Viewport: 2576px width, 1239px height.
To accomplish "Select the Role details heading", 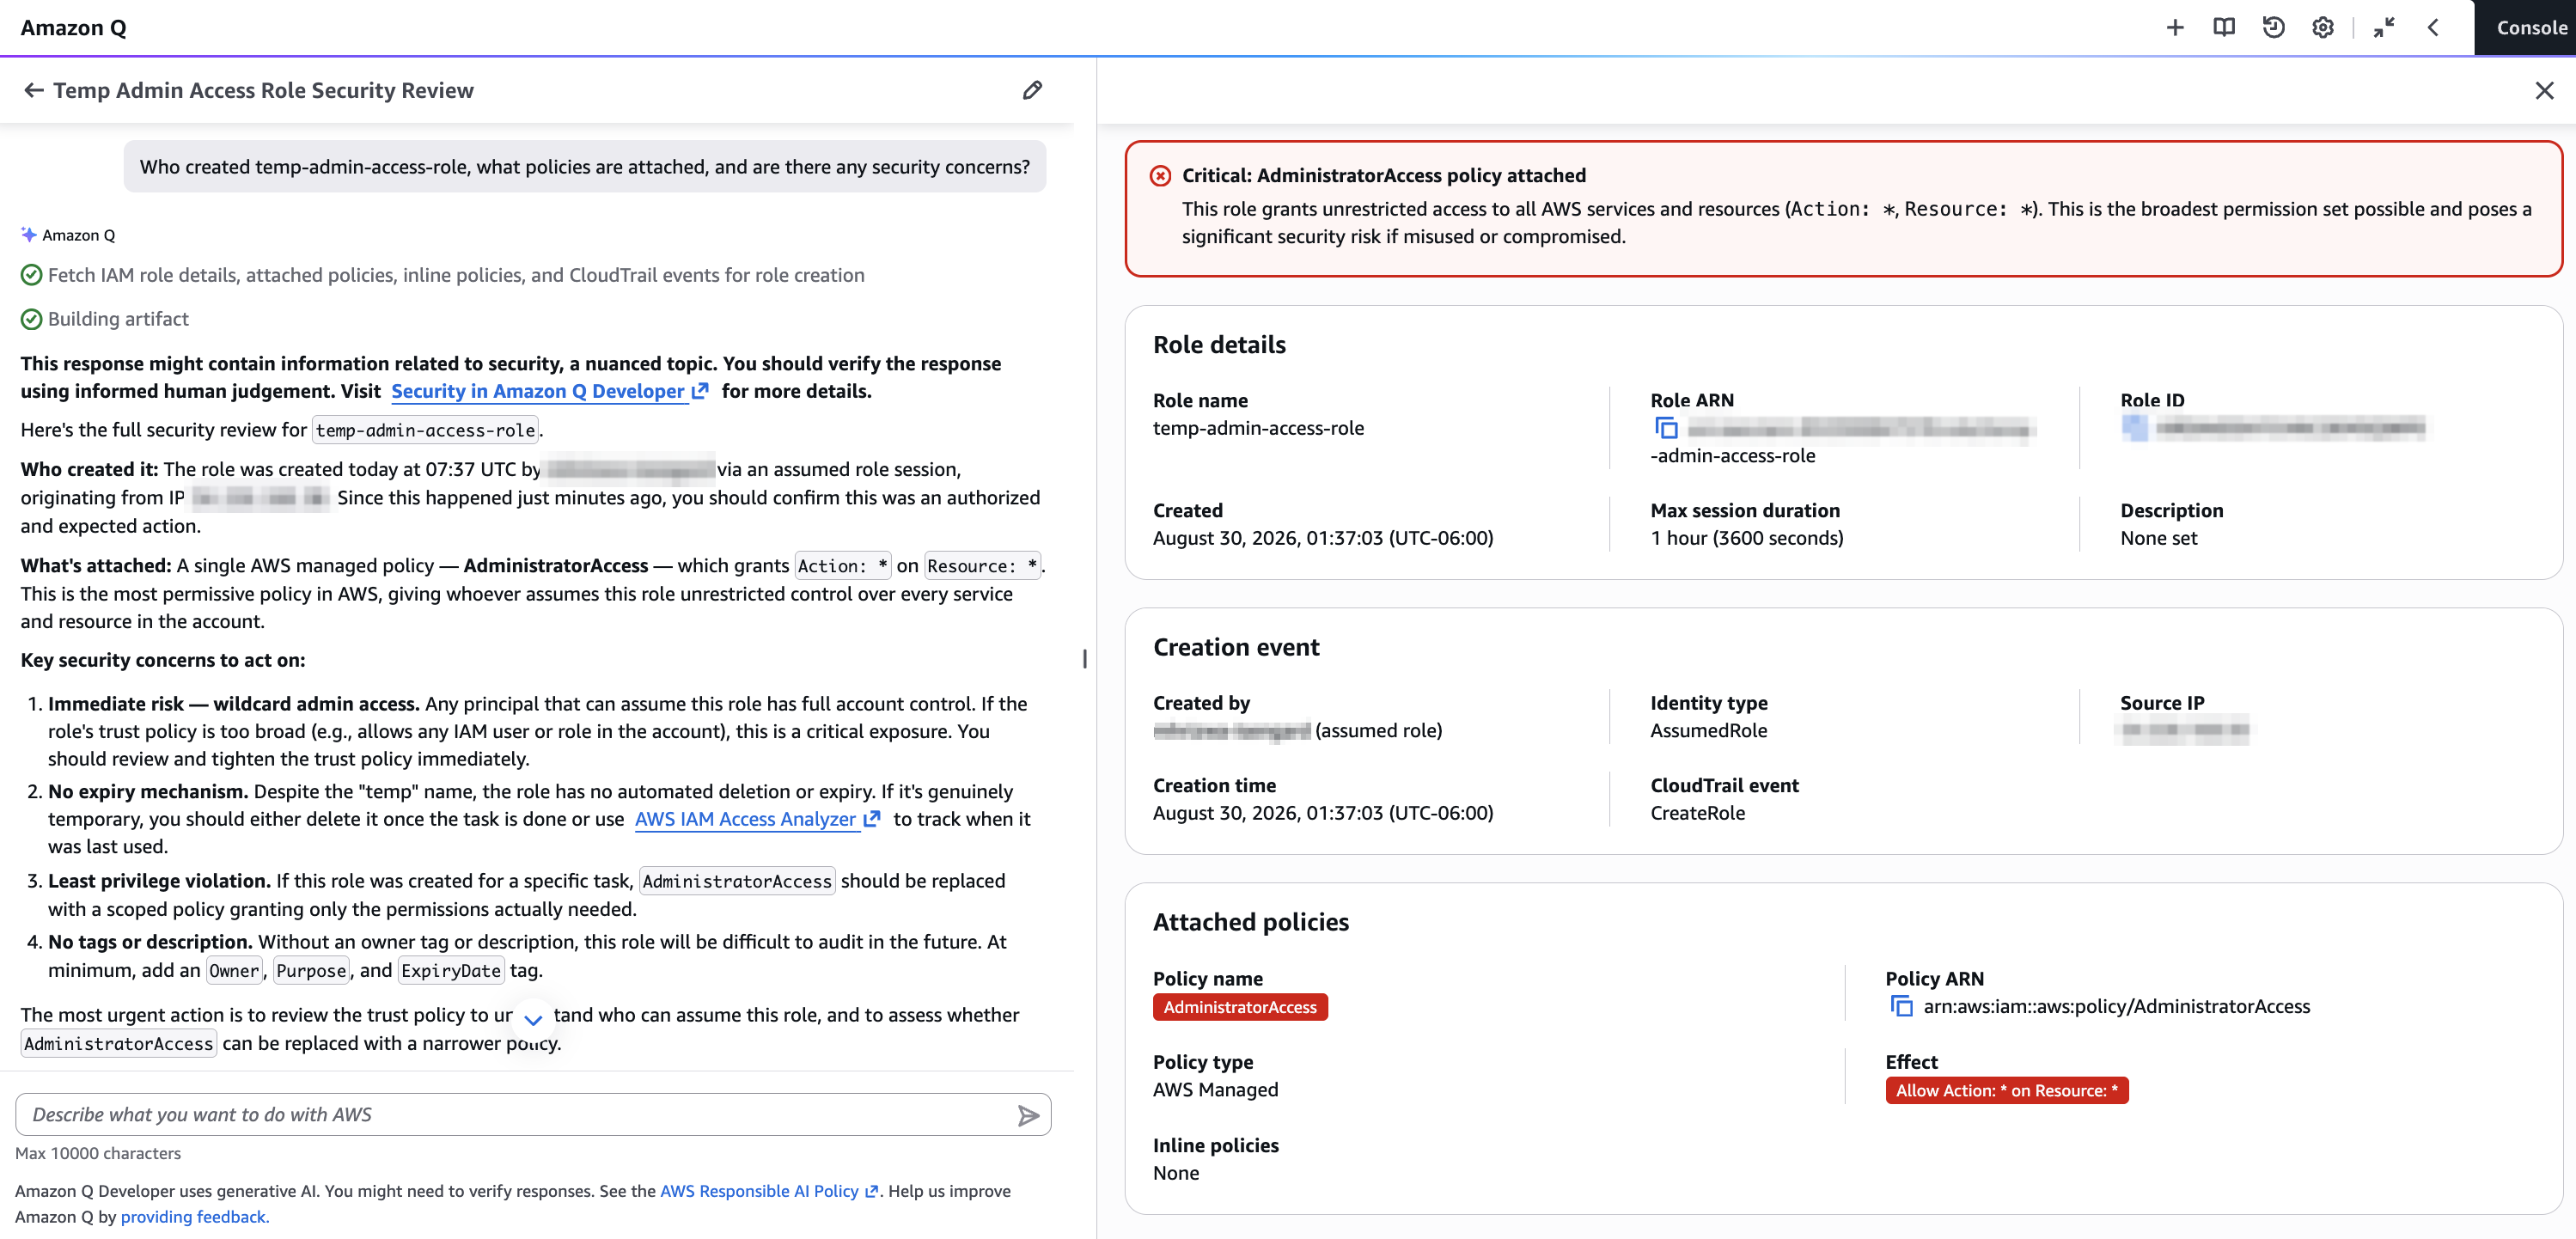I will (x=1219, y=345).
